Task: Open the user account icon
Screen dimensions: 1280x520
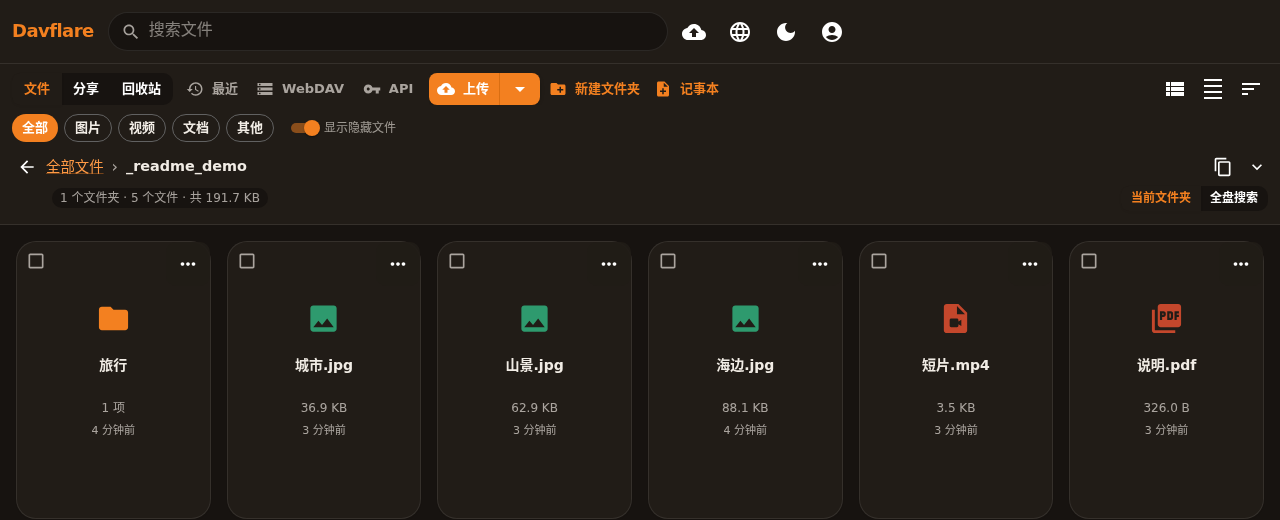Action: coord(832,32)
